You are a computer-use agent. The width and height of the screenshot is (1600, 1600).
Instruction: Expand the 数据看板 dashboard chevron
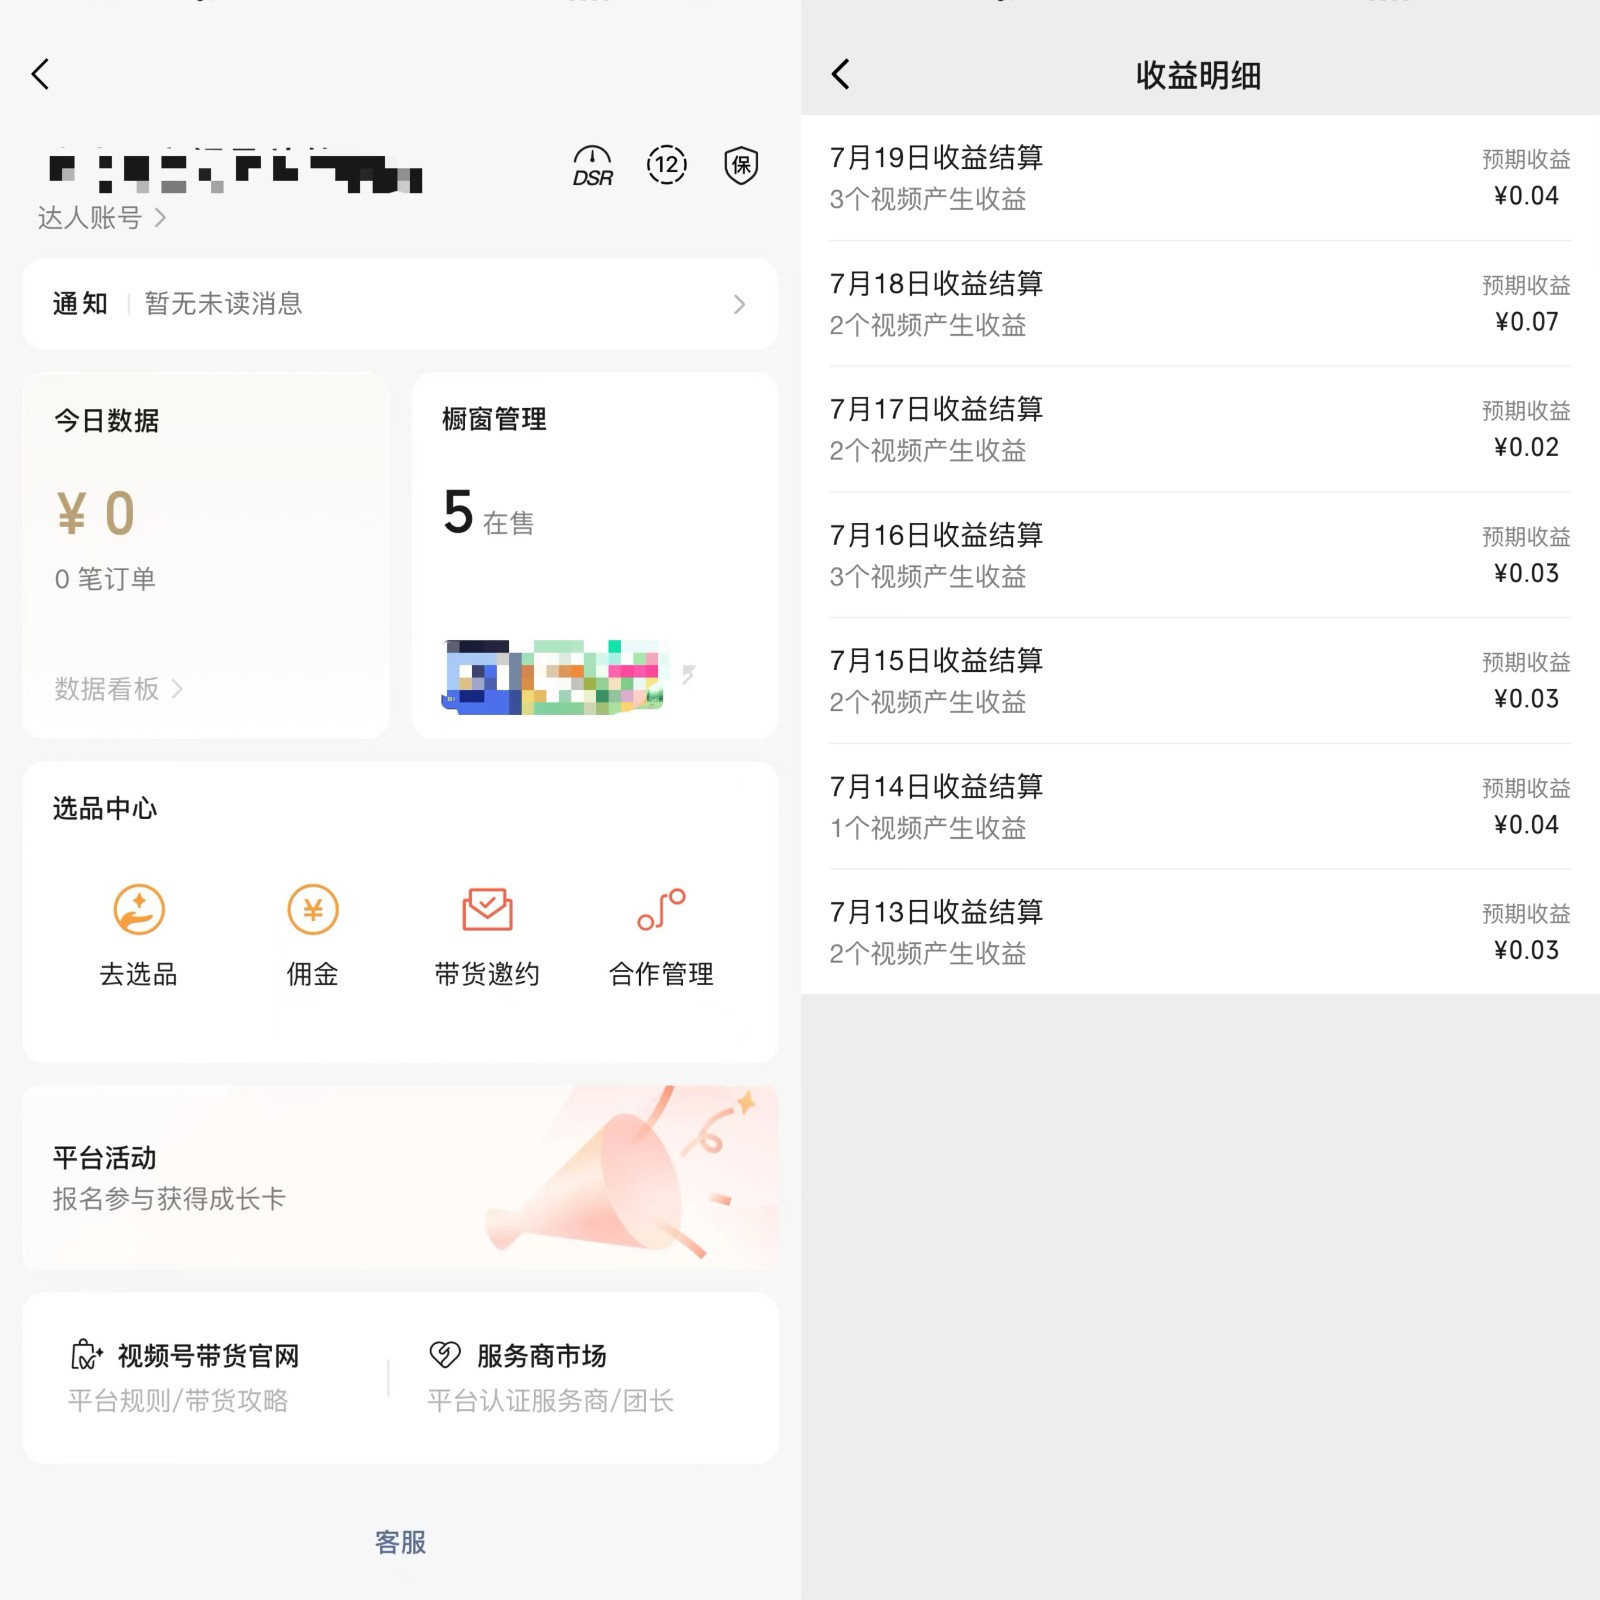178,688
